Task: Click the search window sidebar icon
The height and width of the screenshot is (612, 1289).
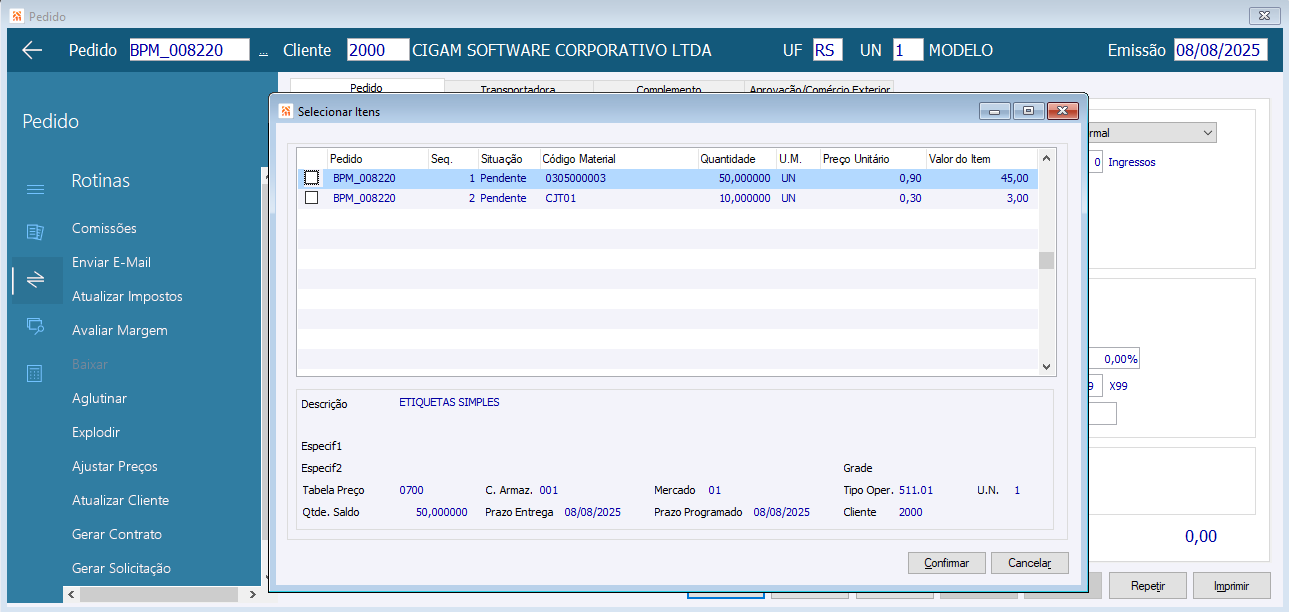Action: tap(35, 325)
